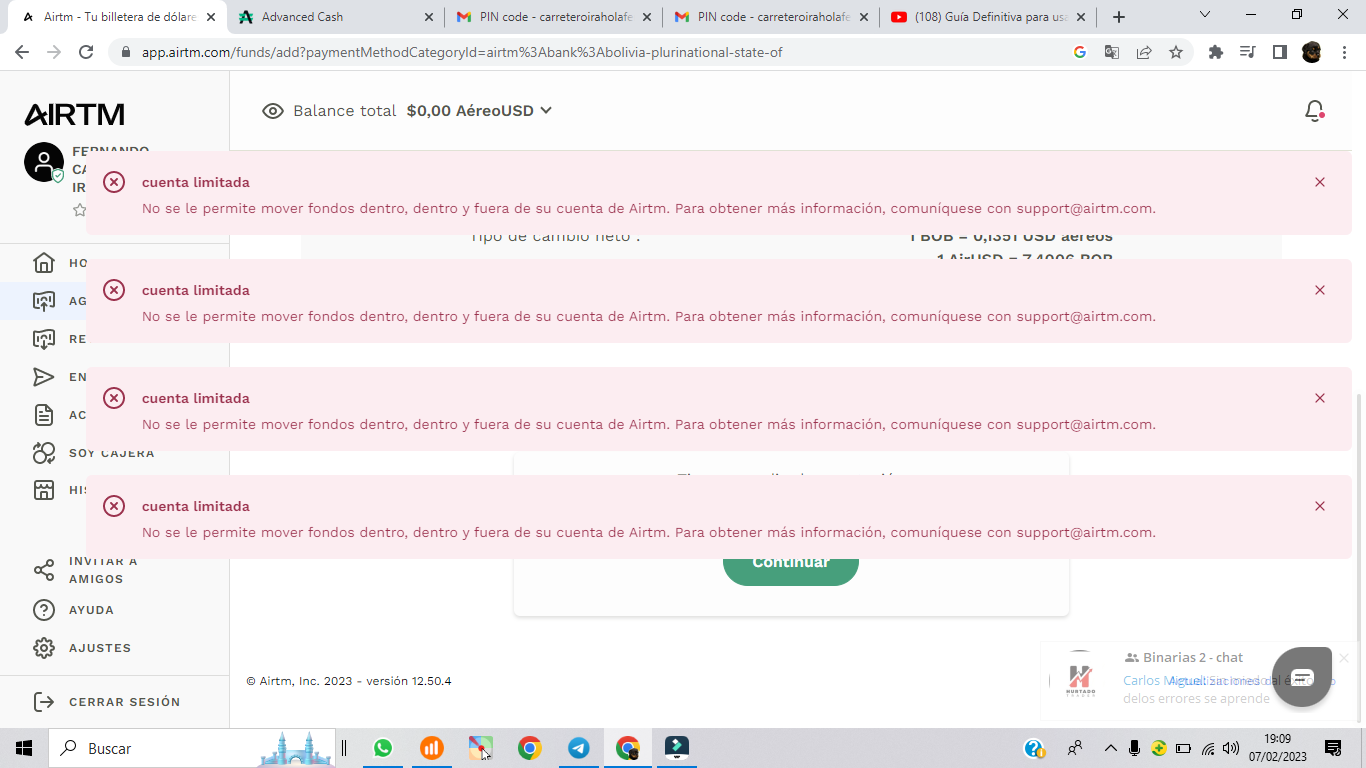Click the Binarias 2 chat notification

[1200, 680]
